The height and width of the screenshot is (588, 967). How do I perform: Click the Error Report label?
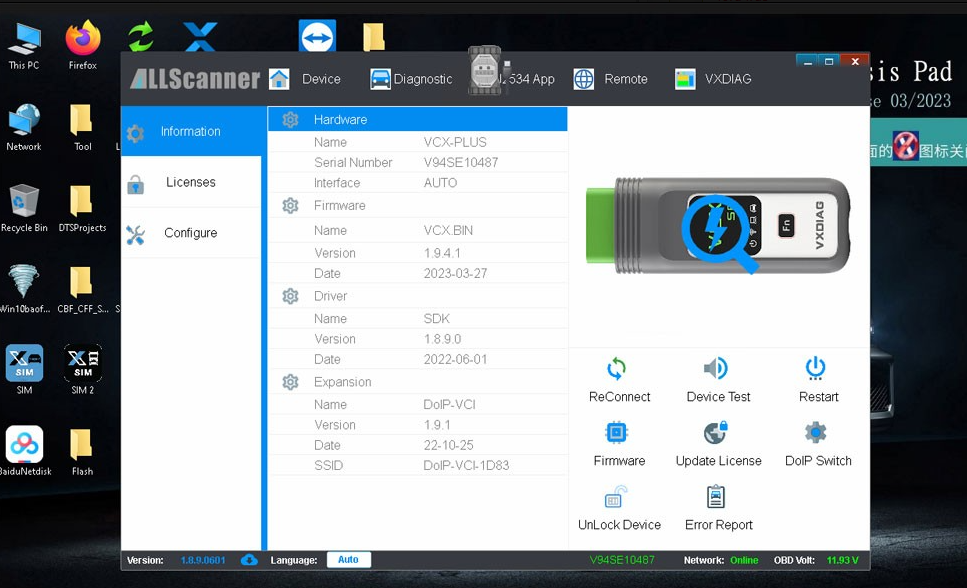click(718, 525)
